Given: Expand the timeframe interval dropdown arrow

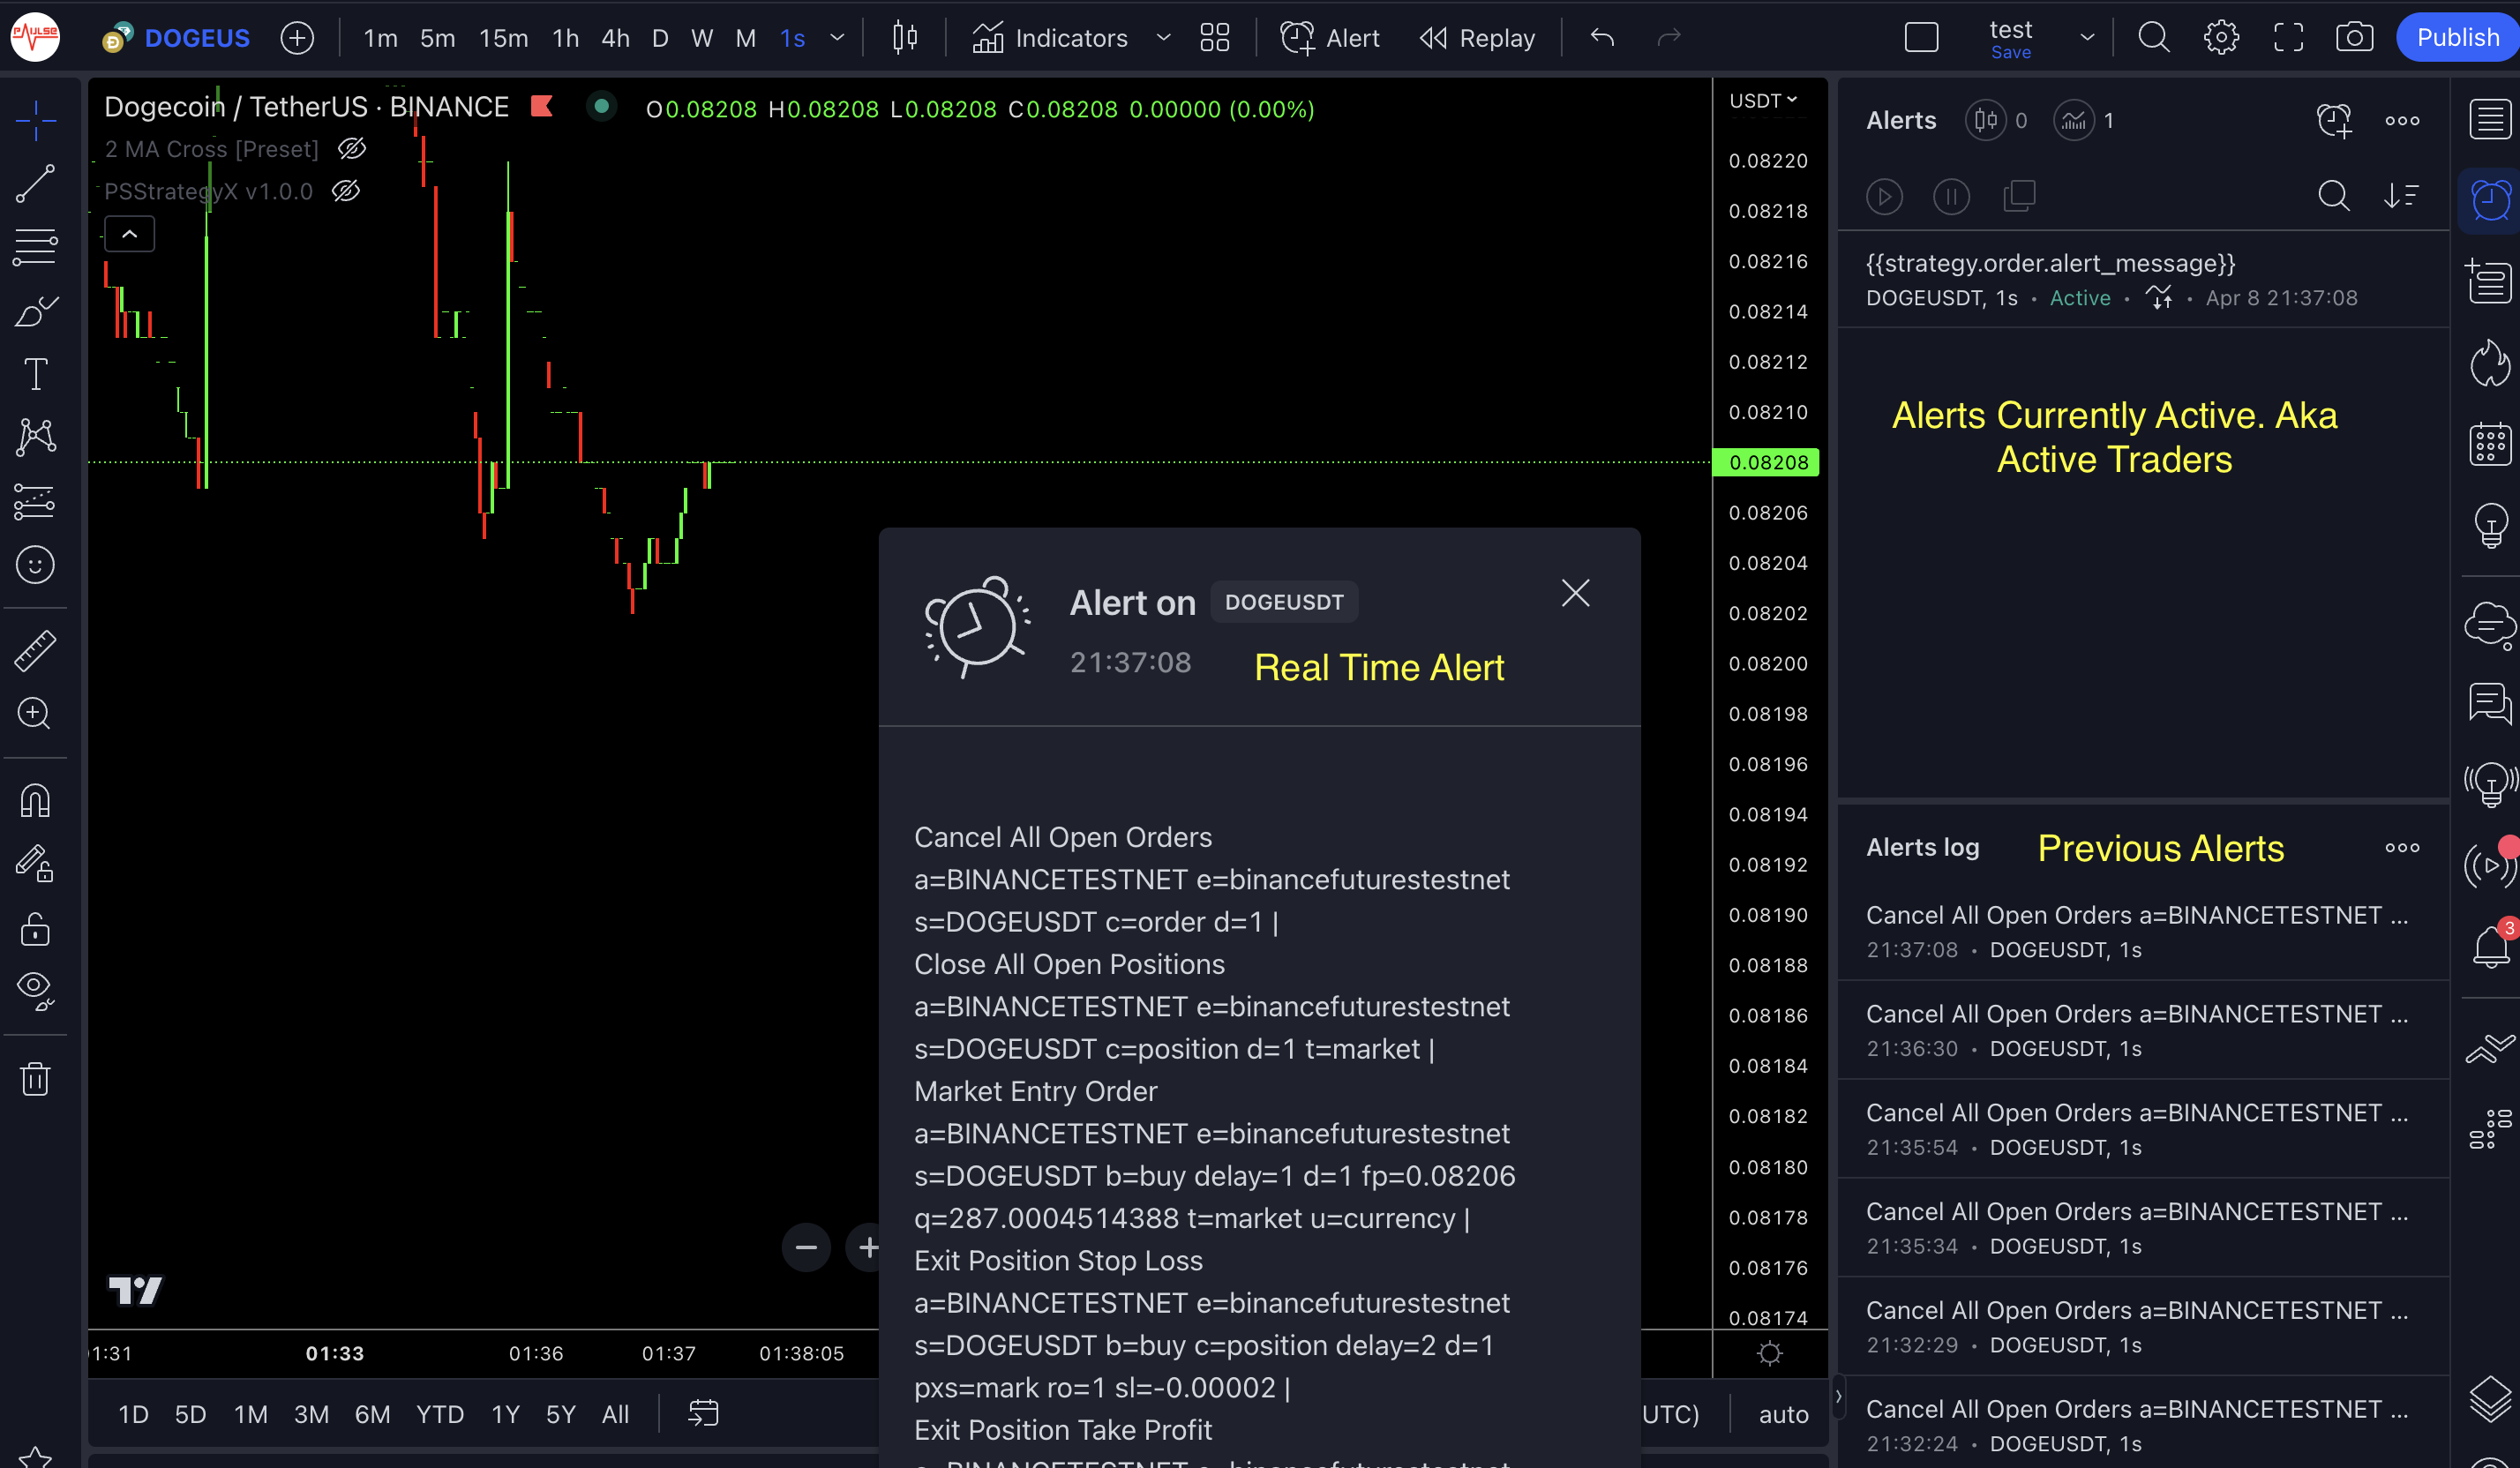Looking at the screenshot, I should [x=837, y=38].
